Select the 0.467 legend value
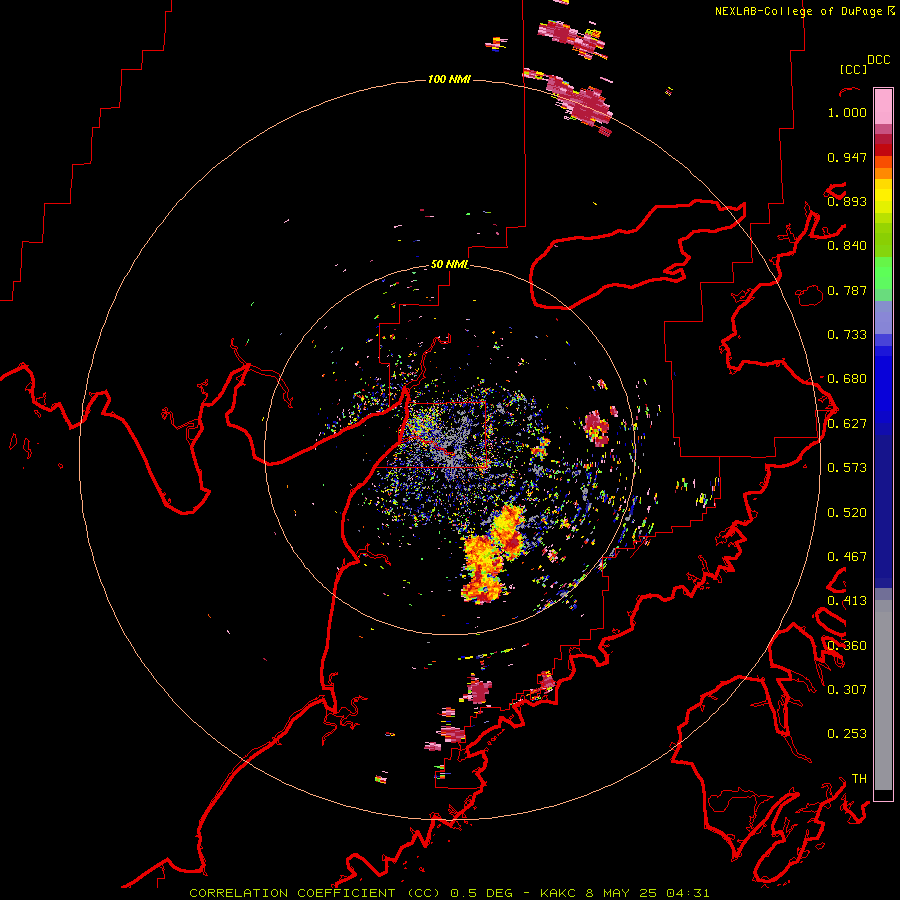Screen dimensions: 900x900 tap(847, 557)
